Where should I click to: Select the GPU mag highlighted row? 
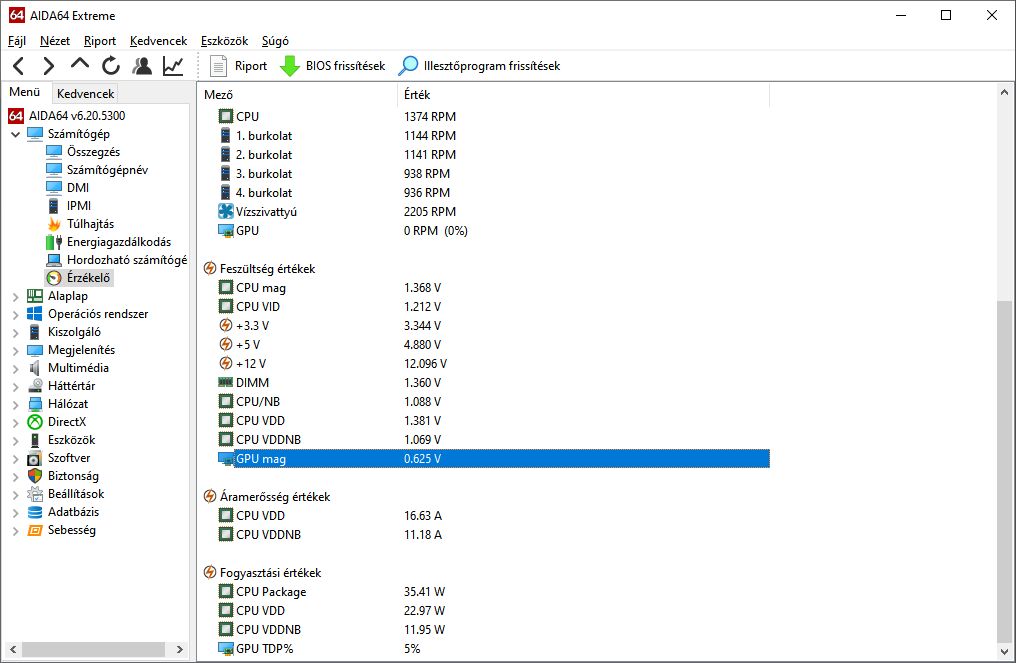point(494,459)
